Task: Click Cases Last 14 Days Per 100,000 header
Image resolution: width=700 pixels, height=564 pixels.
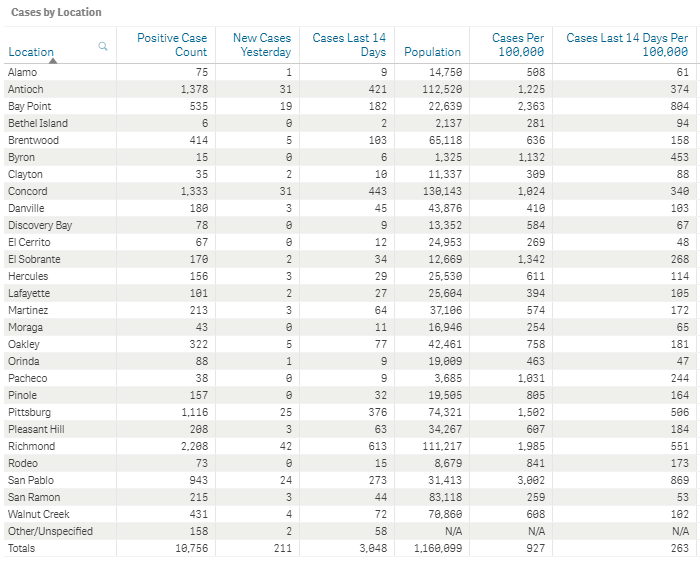Action: 627,45
